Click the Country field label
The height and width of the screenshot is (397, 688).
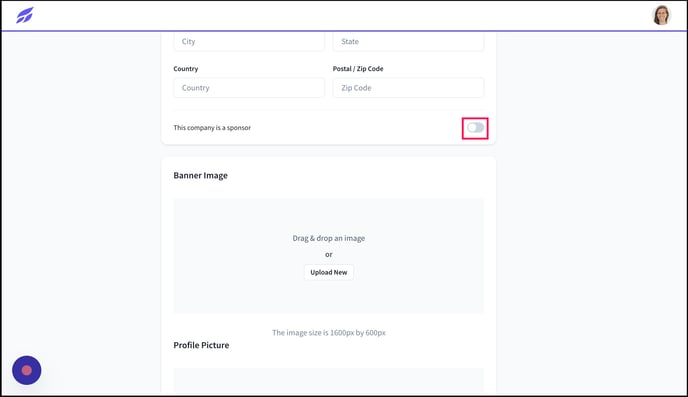point(186,69)
